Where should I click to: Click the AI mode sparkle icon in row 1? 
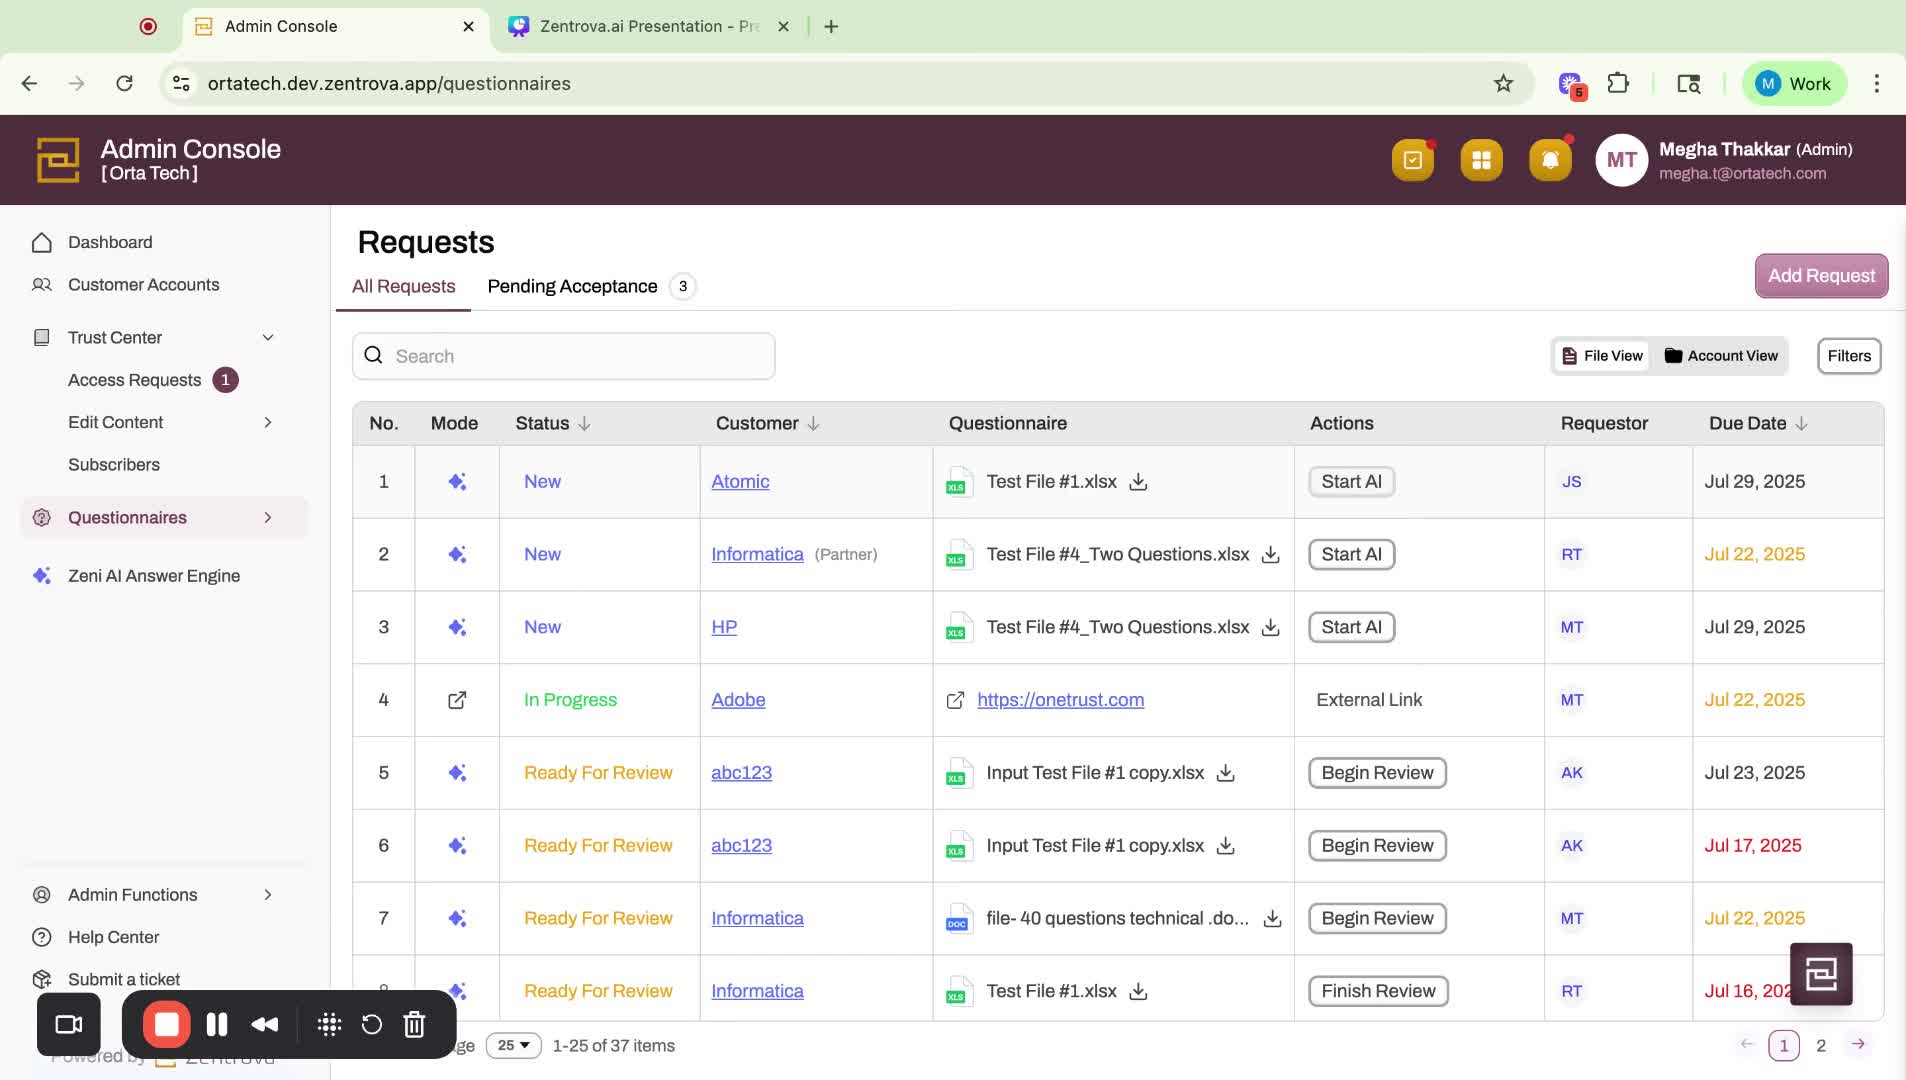(x=457, y=482)
